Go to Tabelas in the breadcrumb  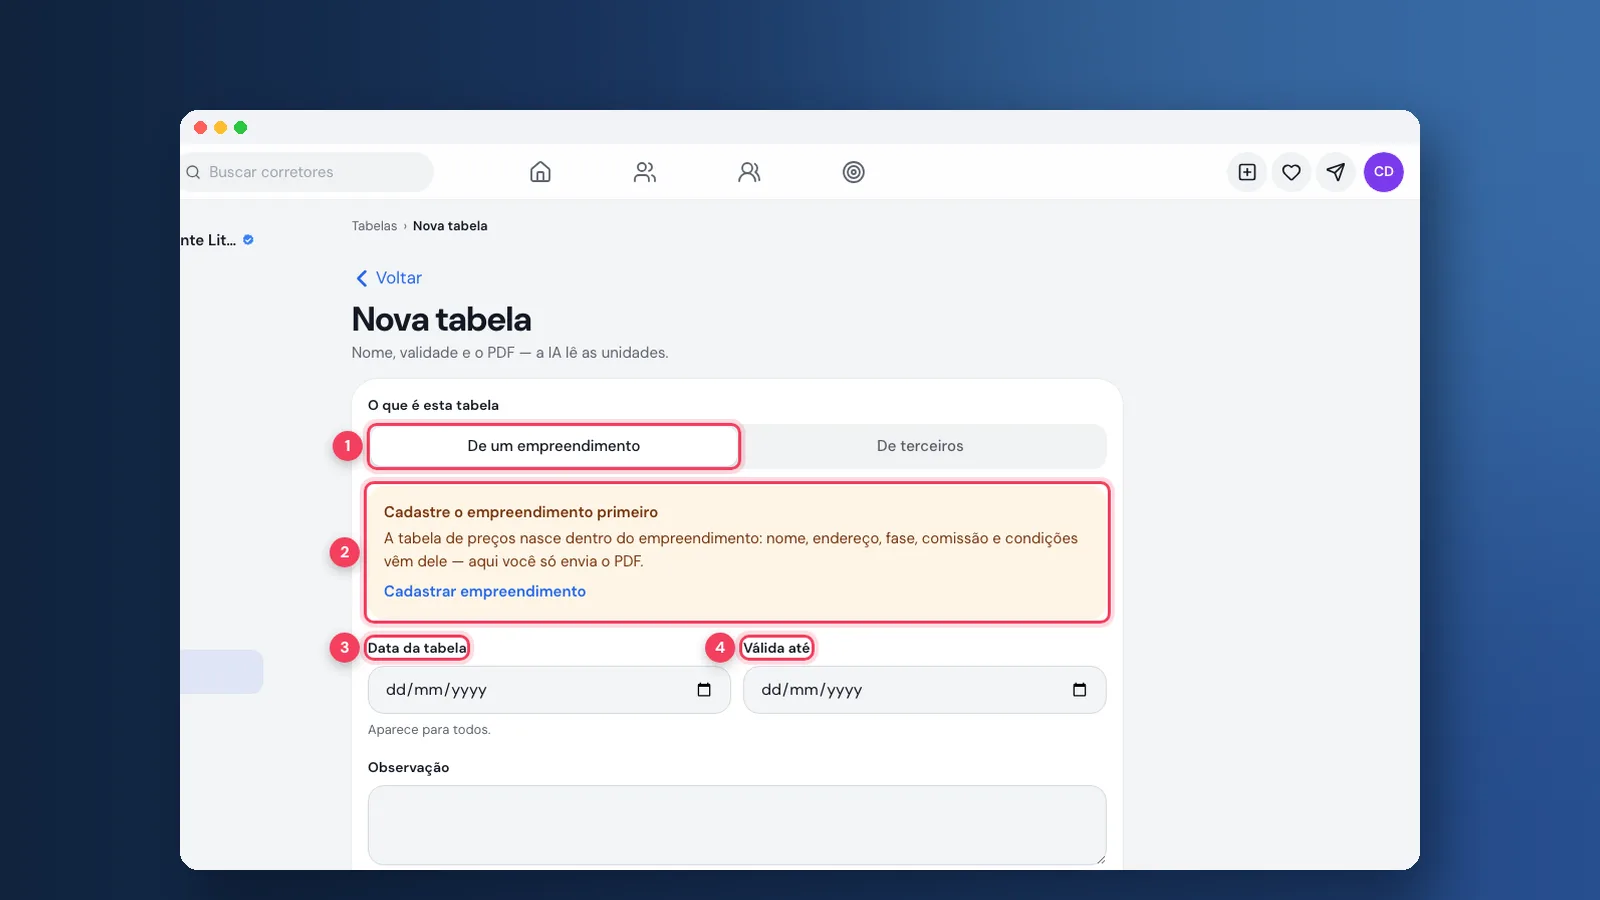pyautogui.click(x=374, y=226)
